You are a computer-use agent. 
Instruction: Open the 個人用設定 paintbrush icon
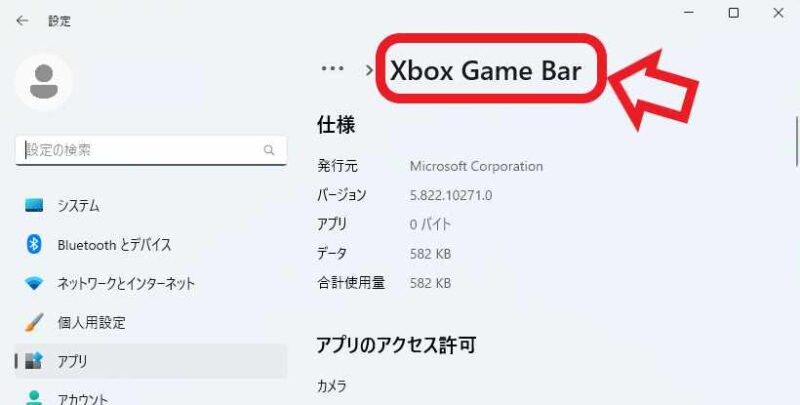(34, 322)
